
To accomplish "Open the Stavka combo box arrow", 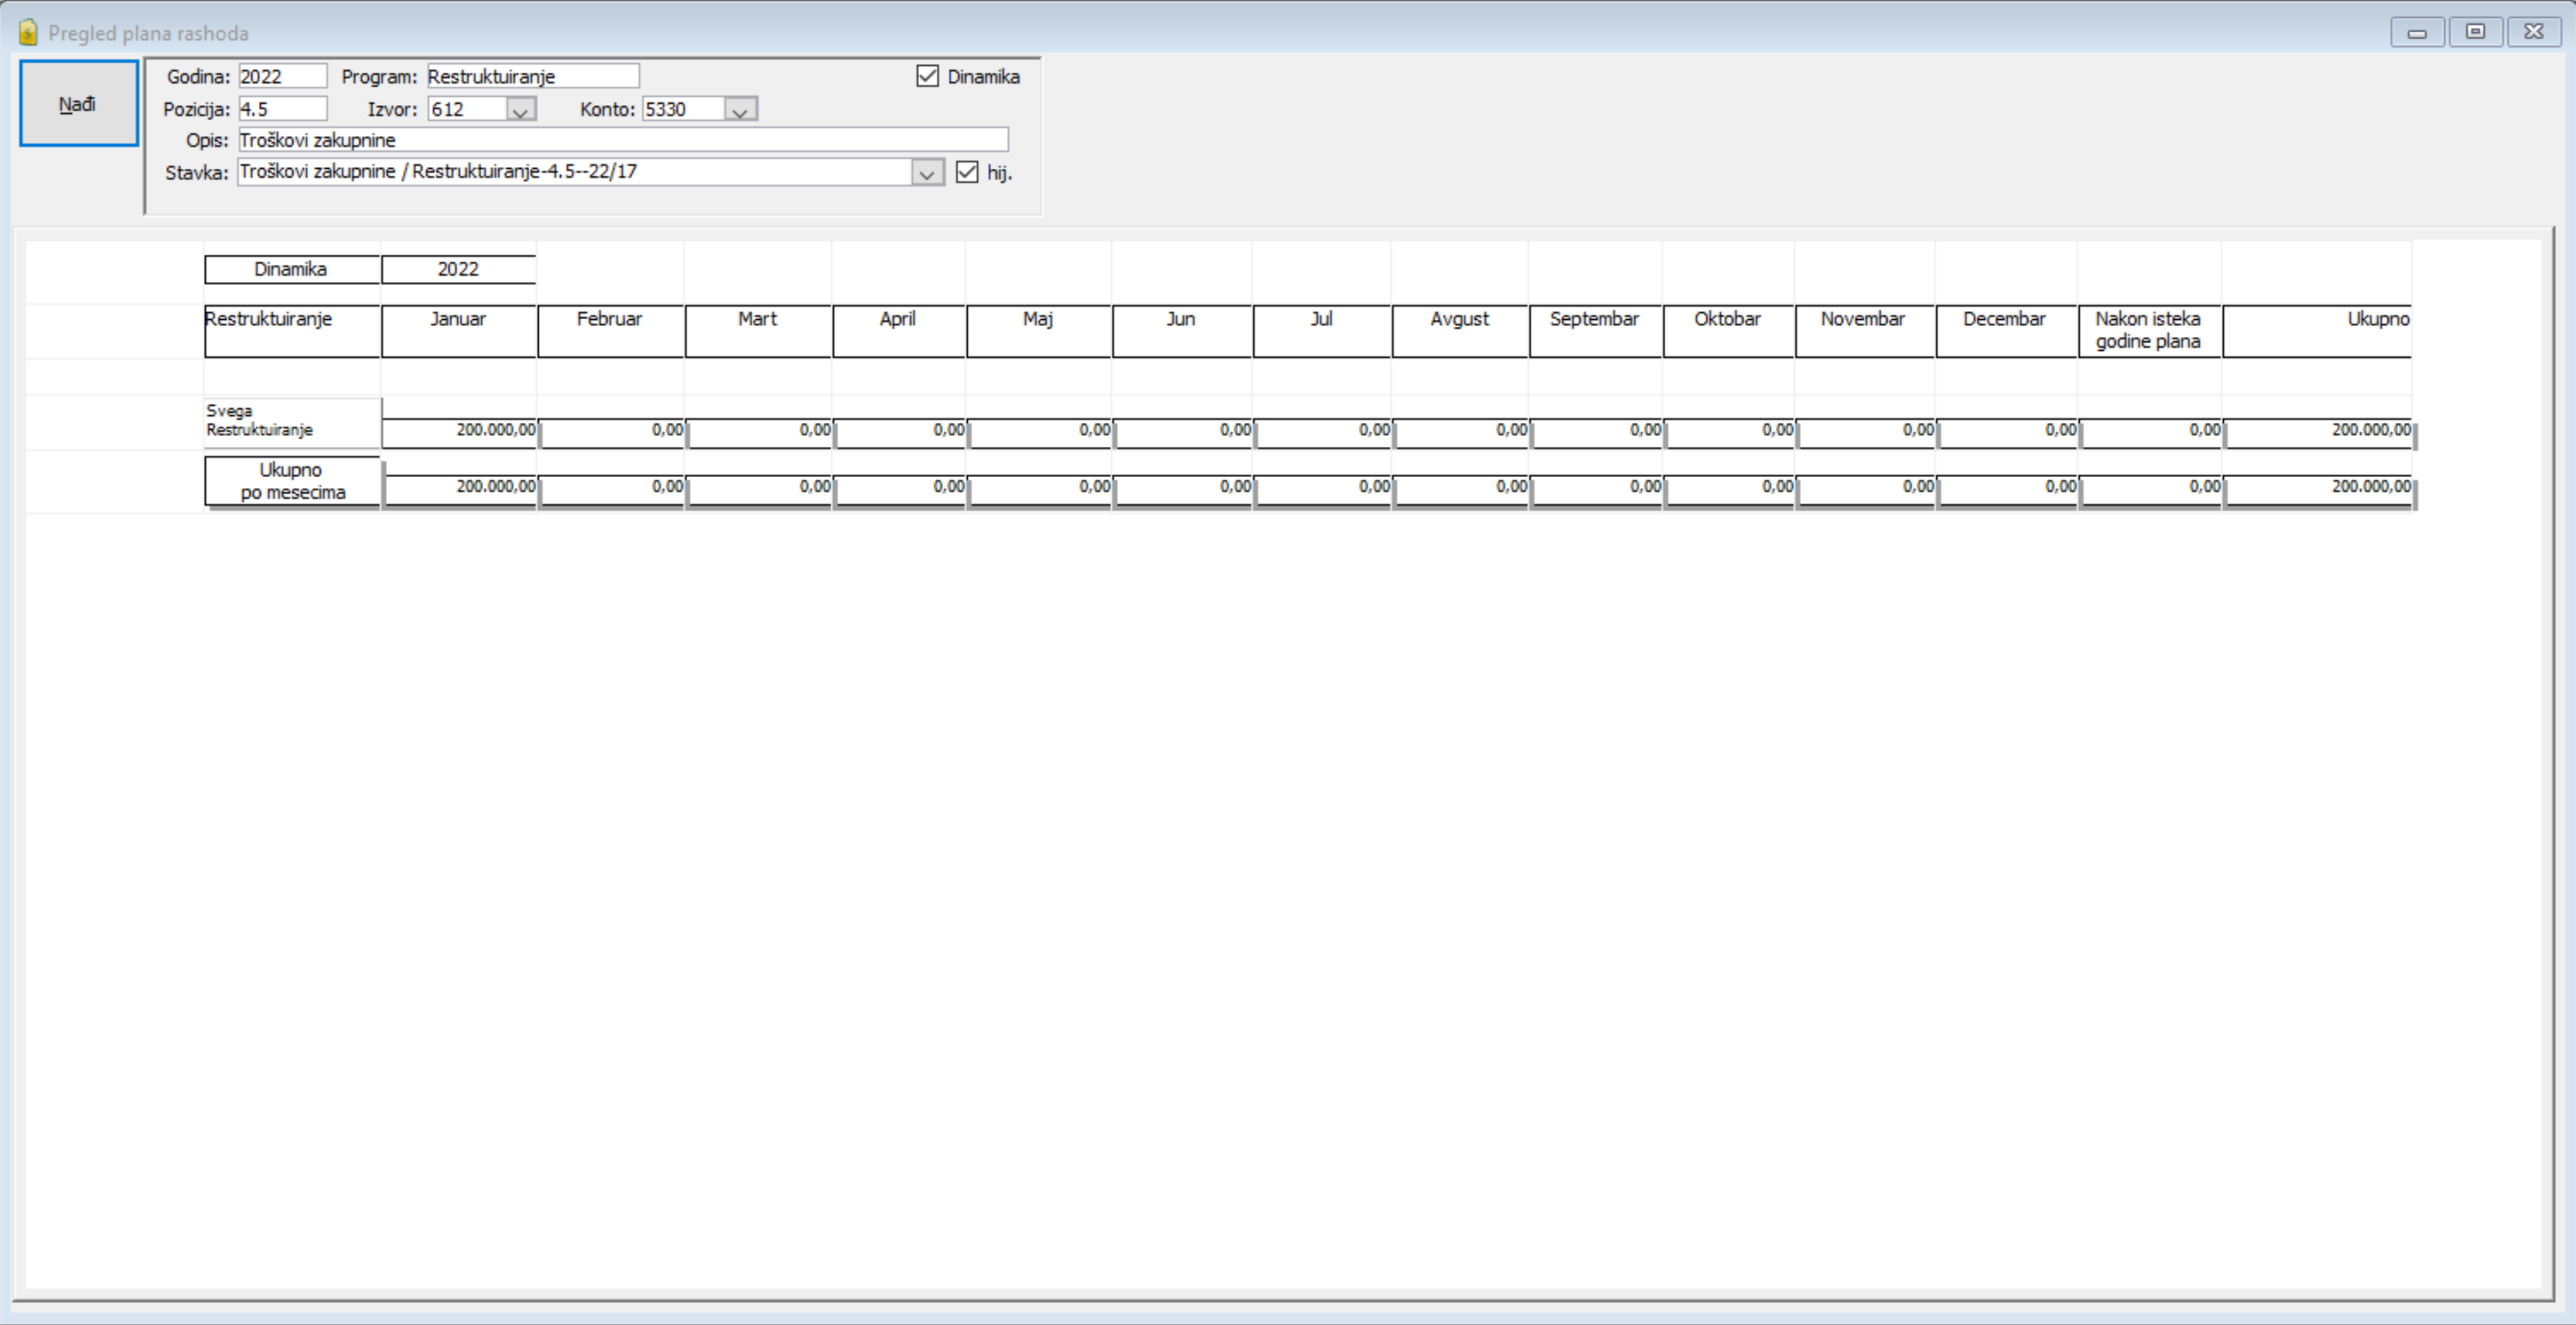I will click(x=927, y=172).
